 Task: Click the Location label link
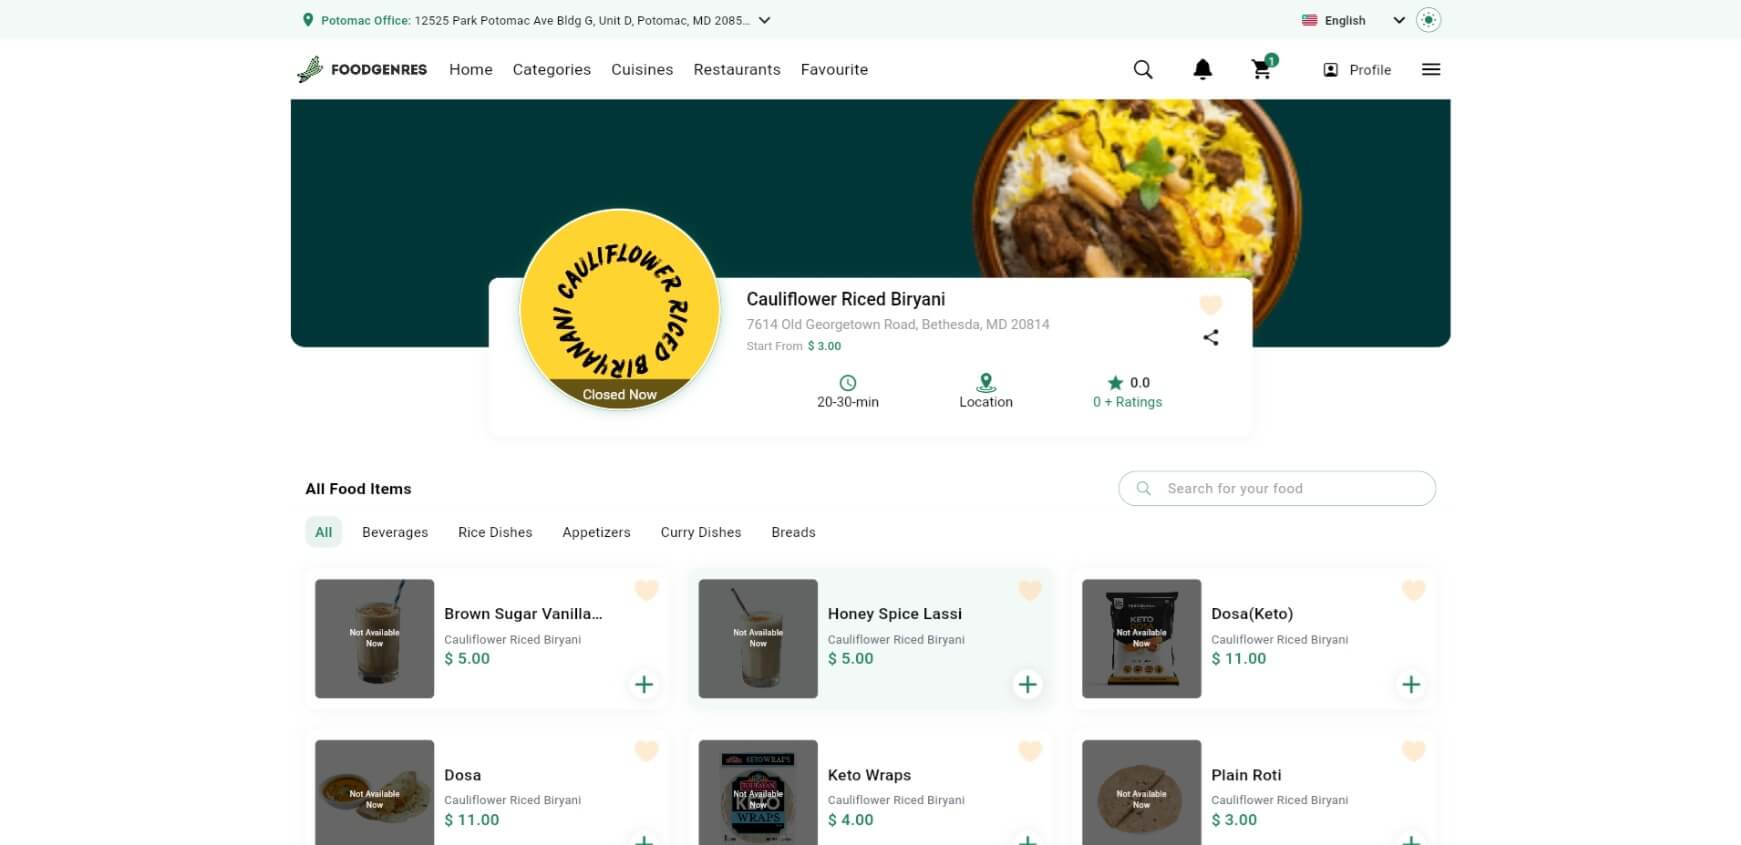[986, 402]
